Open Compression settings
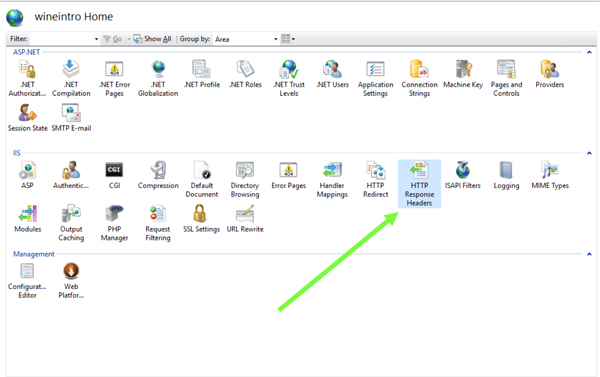This screenshot has height=377, width=600. coord(158,175)
